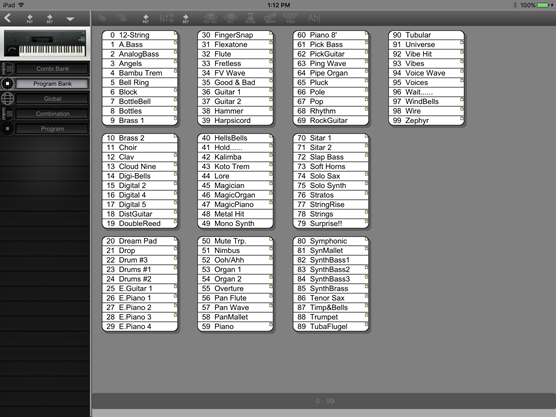Select program 4 Bambu Trem
Screen dimensions: 556x417
click(140, 73)
